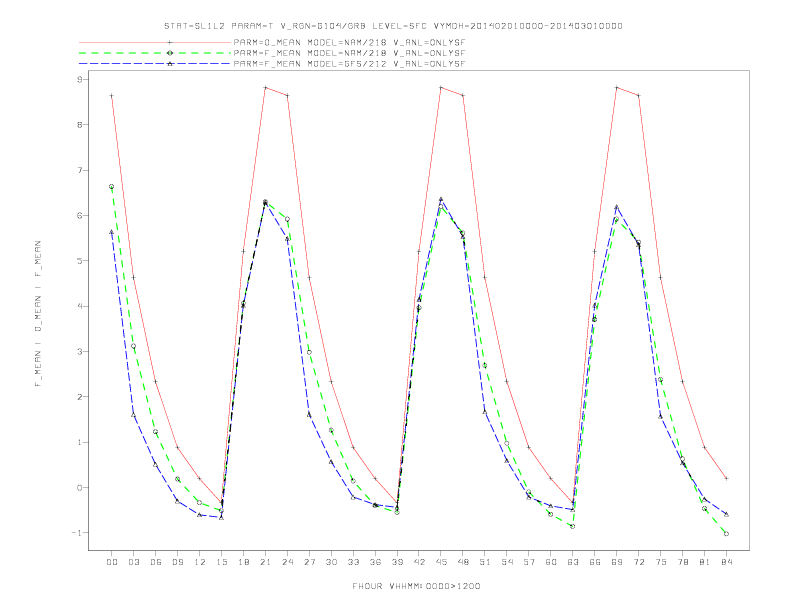Click the plus marker in the legend
Screen dimensions: 792x612
click(170, 42)
